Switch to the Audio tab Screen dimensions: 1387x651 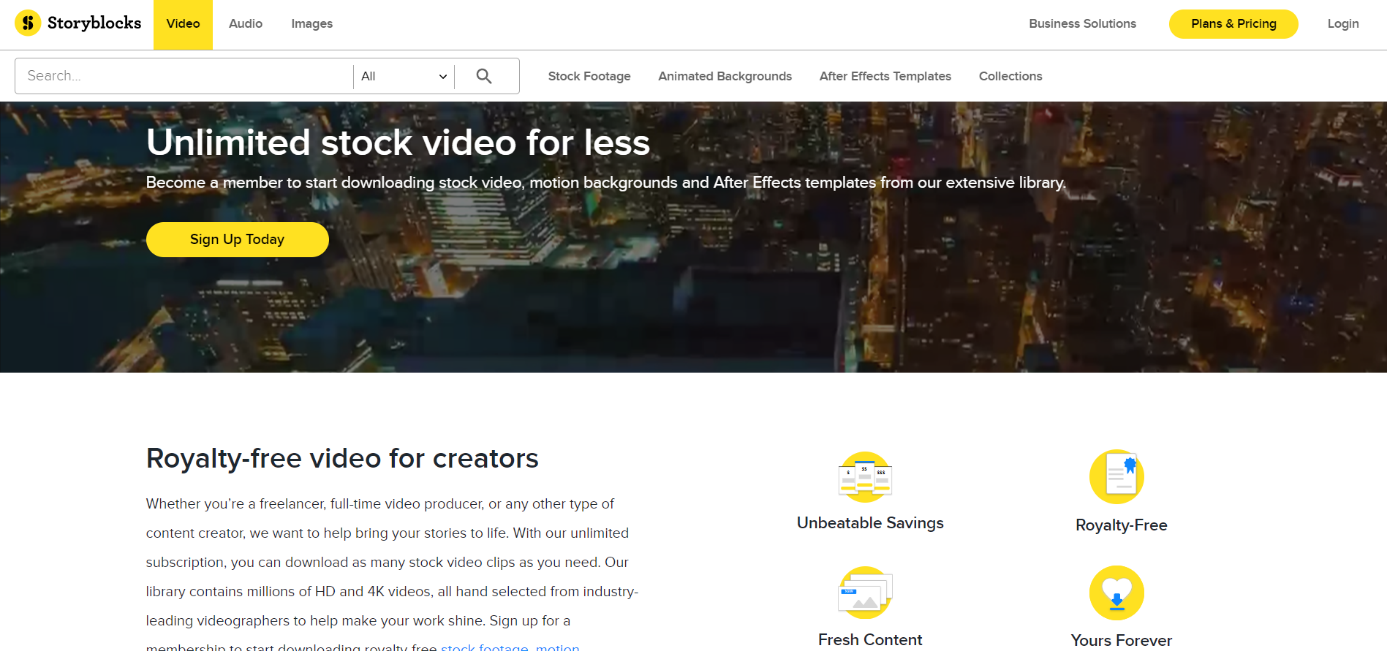[245, 24]
